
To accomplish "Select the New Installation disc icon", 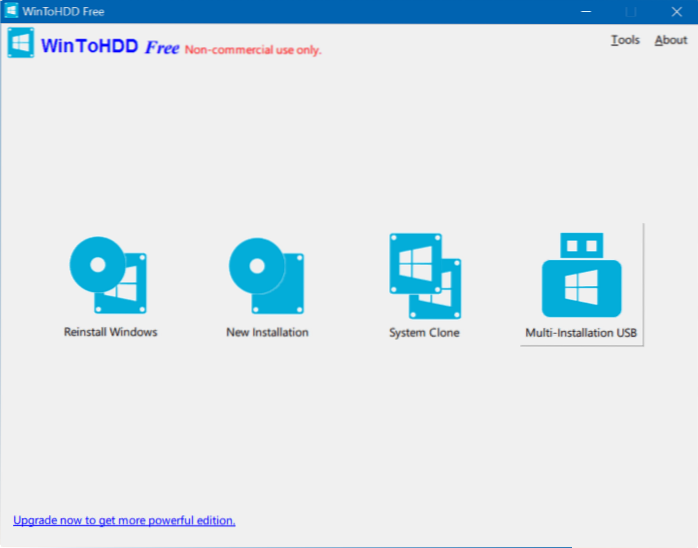I will [x=266, y=273].
